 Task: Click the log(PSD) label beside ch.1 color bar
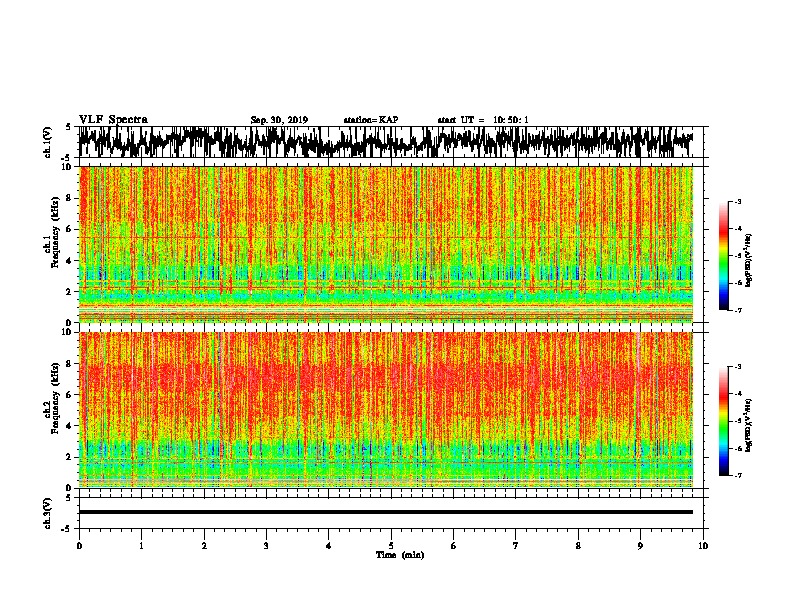(749, 260)
